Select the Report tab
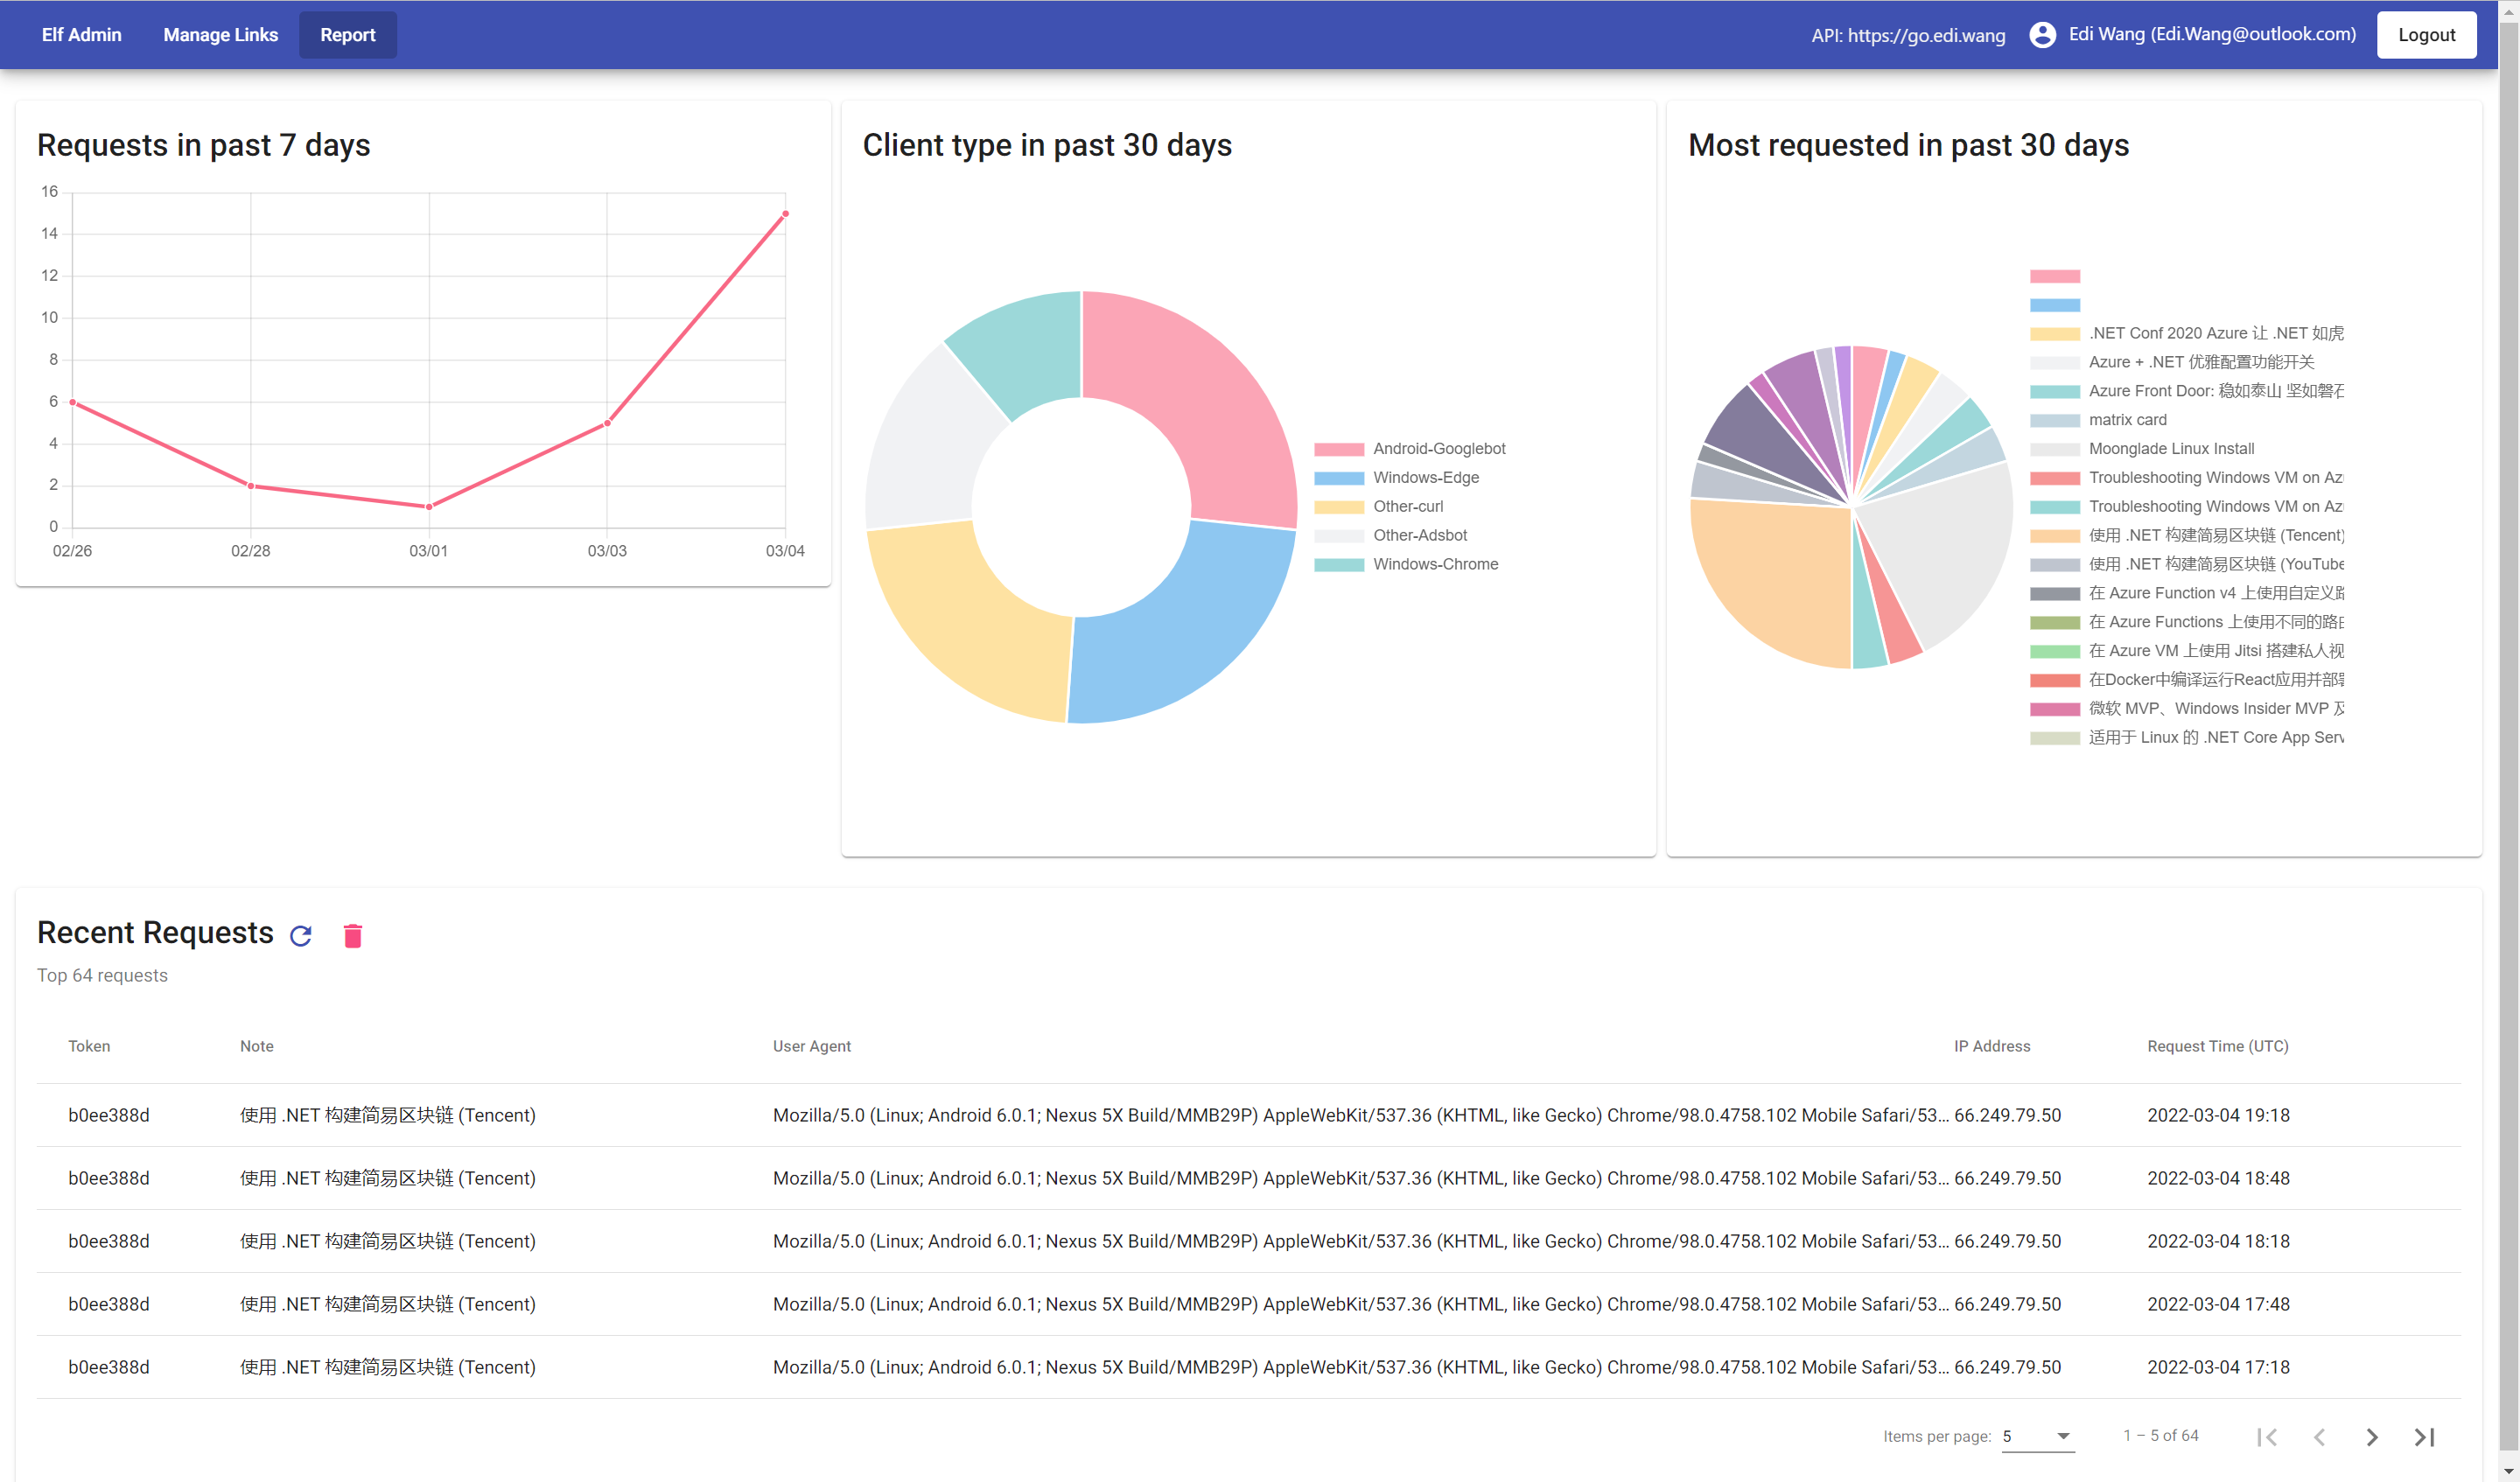Screen dimensions: 2520x1482 click(347, 34)
